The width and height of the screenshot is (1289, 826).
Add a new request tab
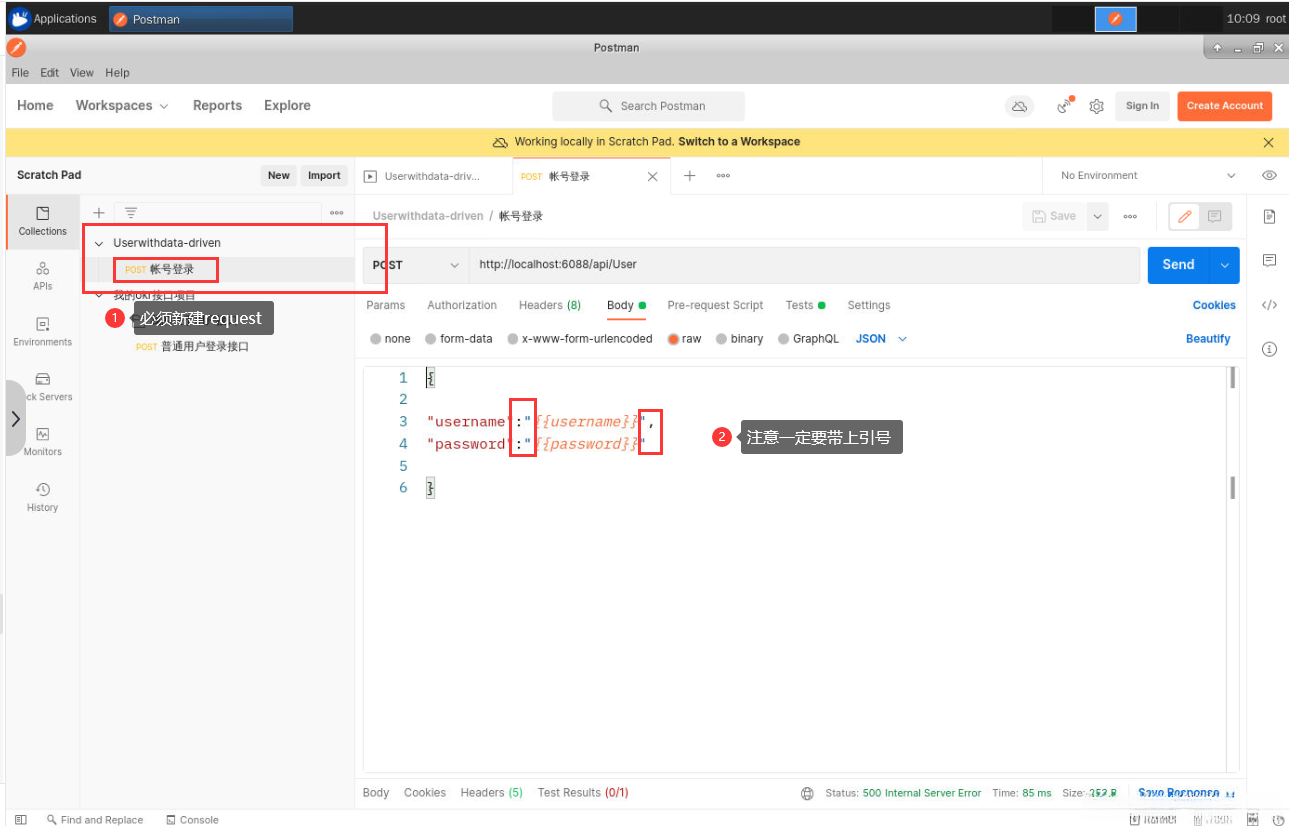pos(689,175)
